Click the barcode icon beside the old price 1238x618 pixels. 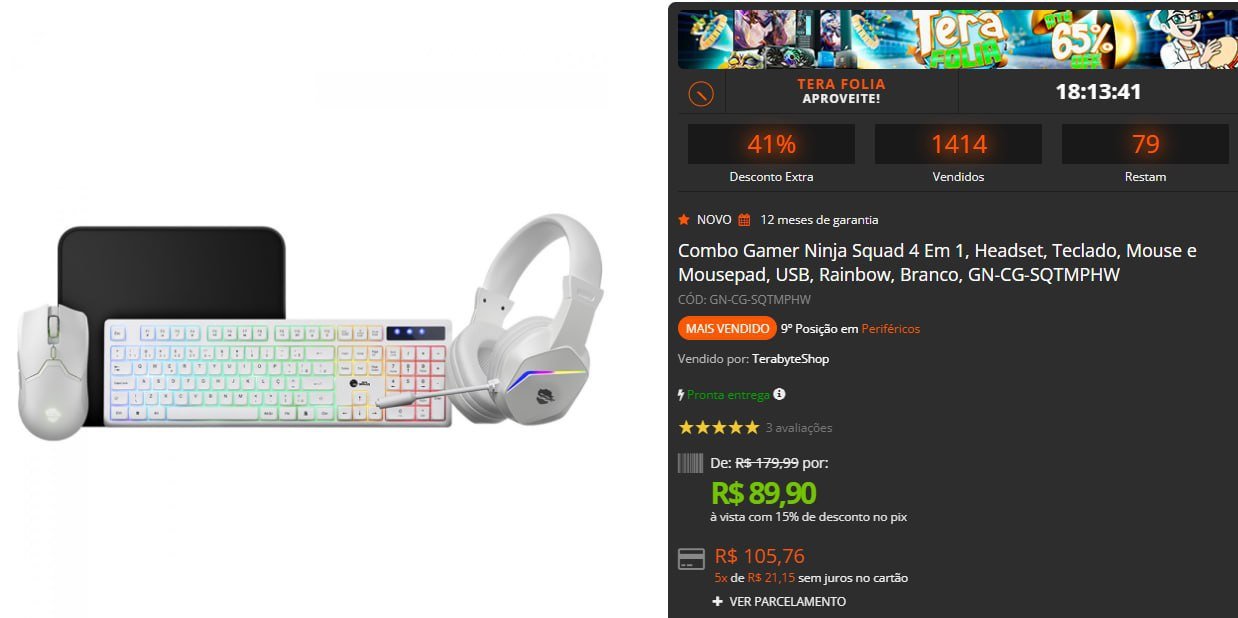click(x=691, y=464)
